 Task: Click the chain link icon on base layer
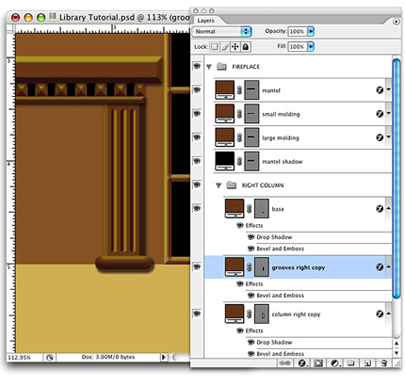pyautogui.click(x=249, y=209)
